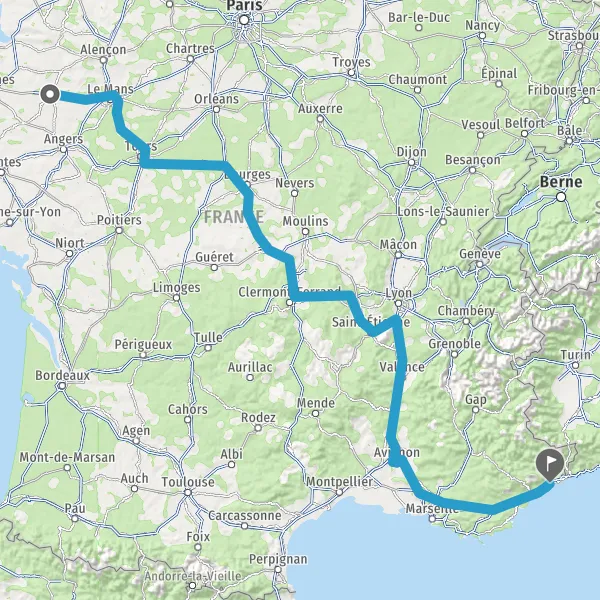
Task: Click the Orléans map label
Action: [x=216, y=99]
